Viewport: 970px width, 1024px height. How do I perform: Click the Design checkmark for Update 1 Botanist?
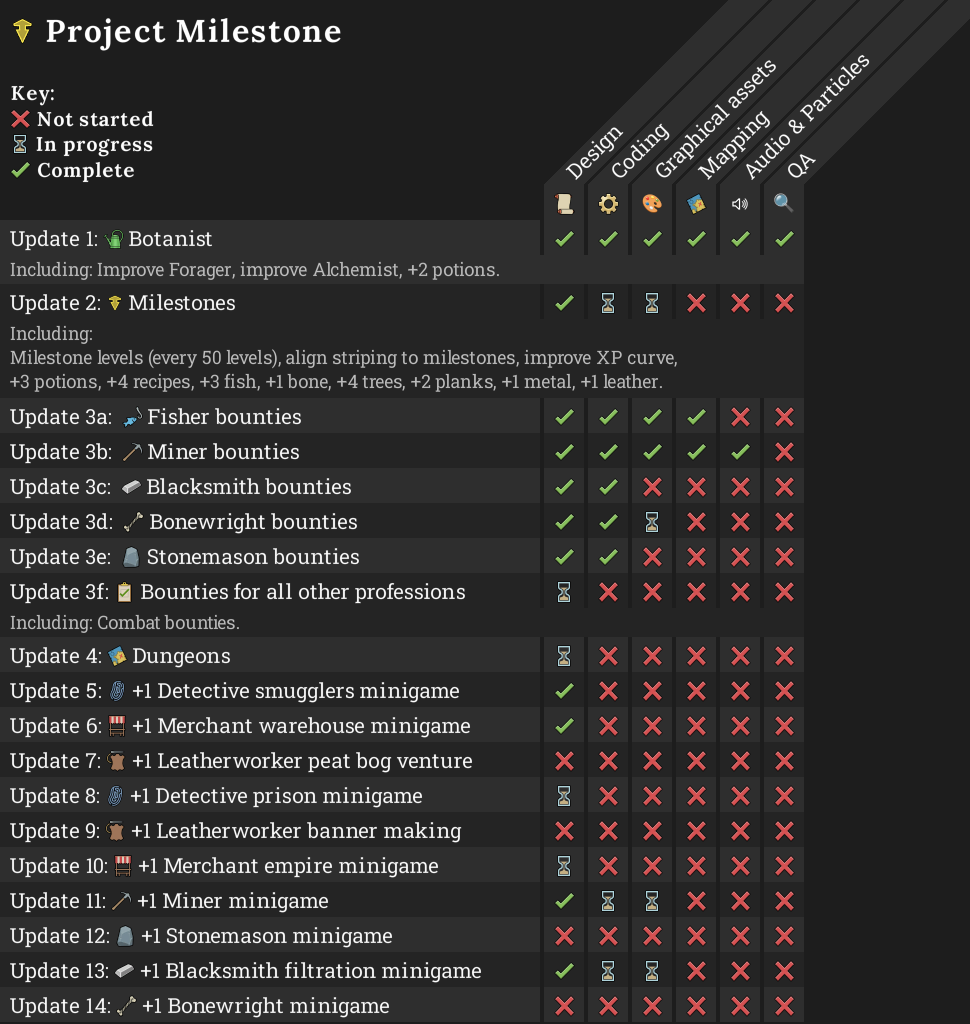(x=564, y=239)
